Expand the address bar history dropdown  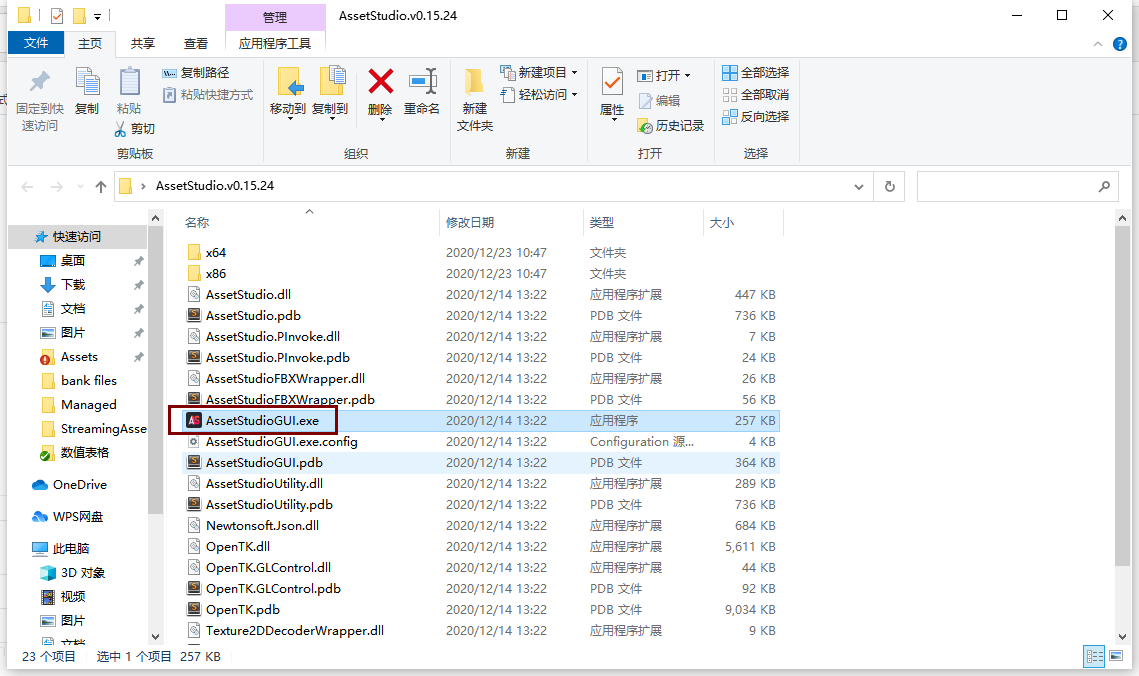coord(858,187)
